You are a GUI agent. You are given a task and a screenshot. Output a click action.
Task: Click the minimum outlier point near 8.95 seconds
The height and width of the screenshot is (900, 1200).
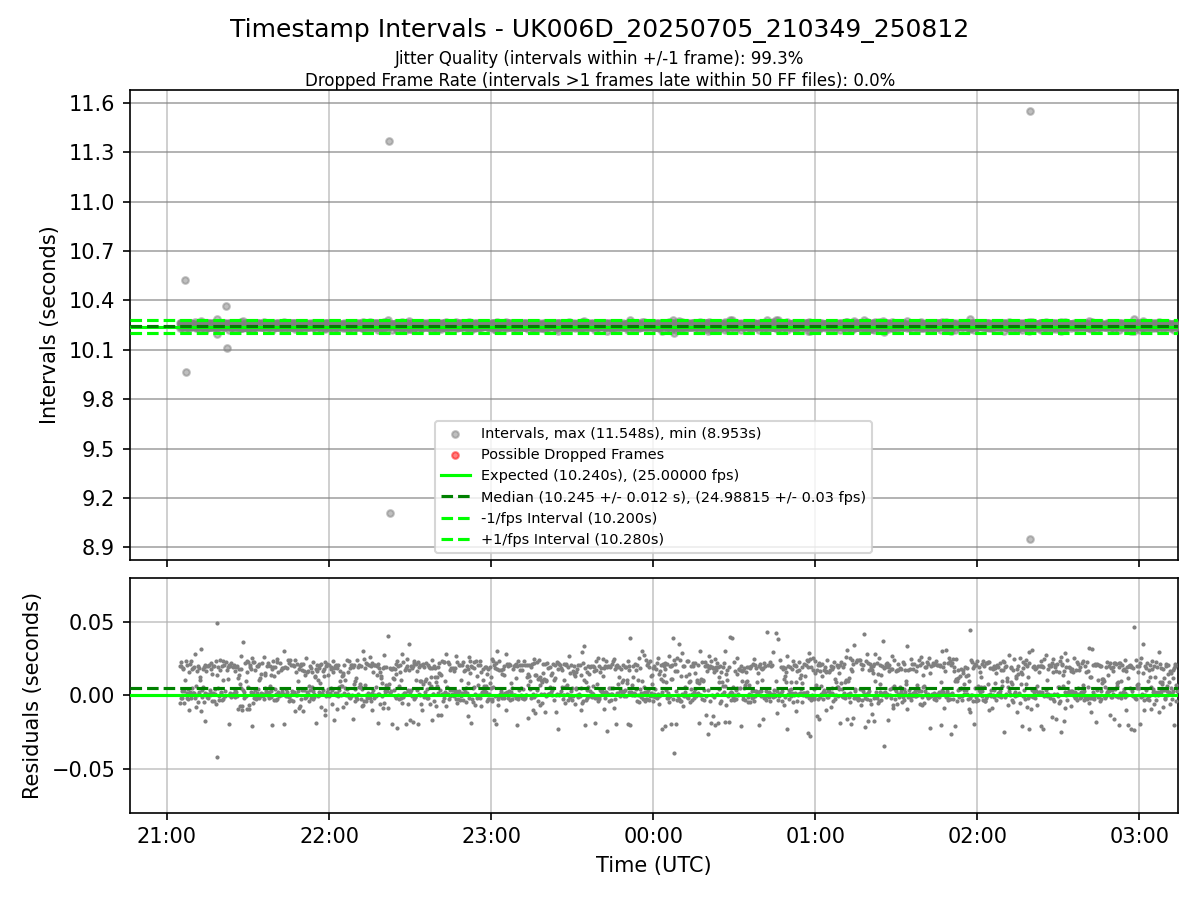click(x=1030, y=539)
